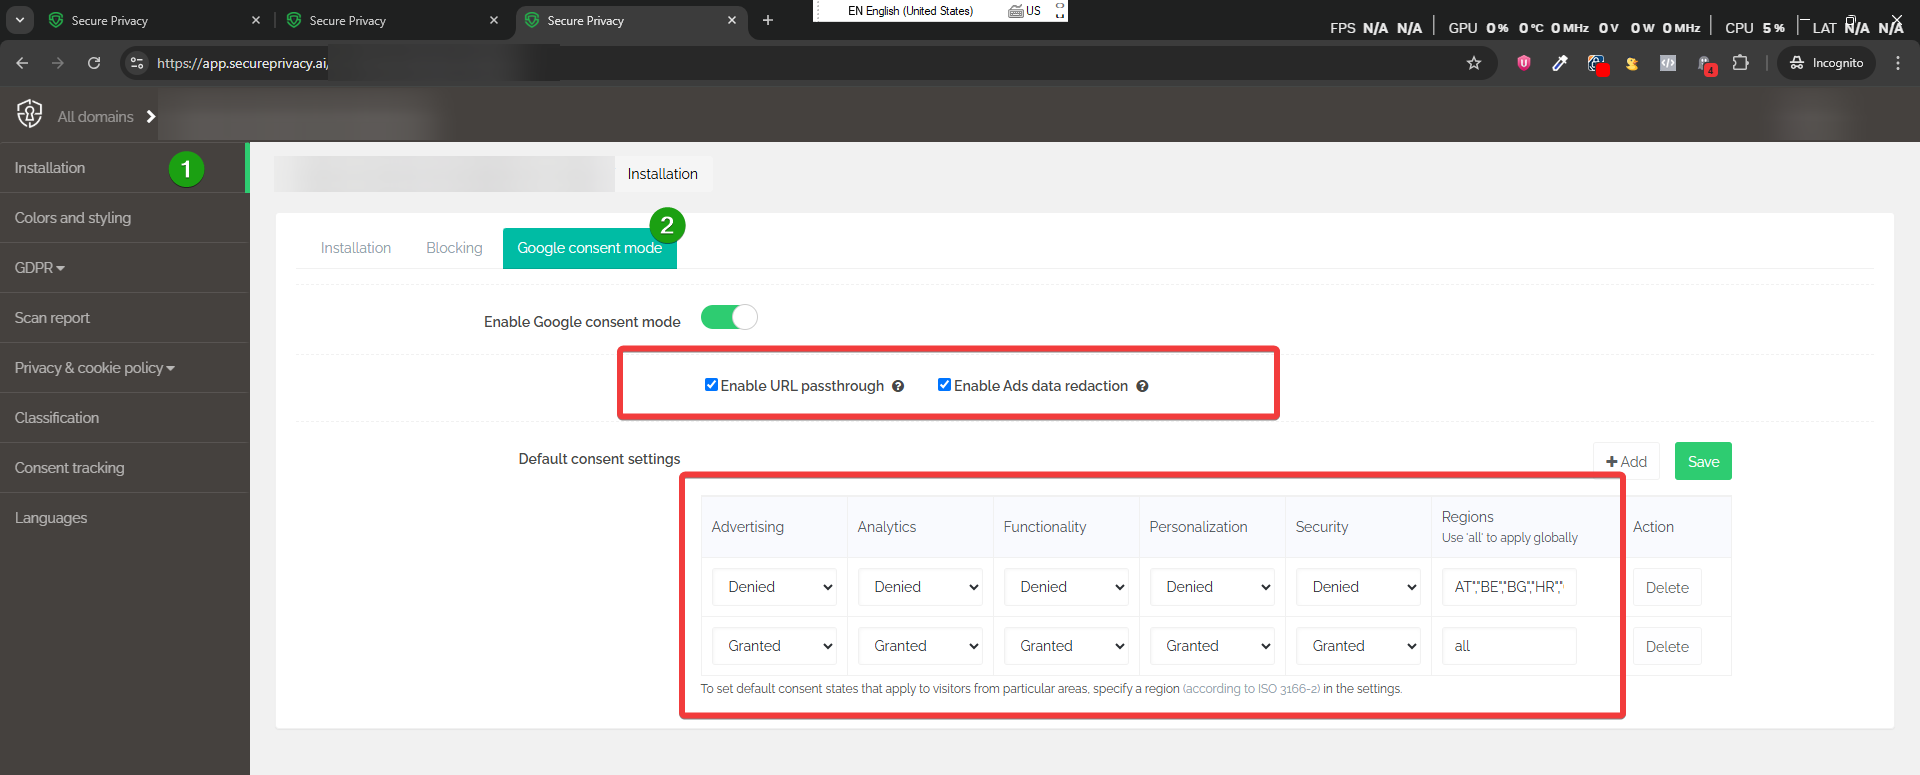1920x775 pixels.
Task: Show help for Enable Ads data redaction
Action: pyautogui.click(x=1142, y=387)
